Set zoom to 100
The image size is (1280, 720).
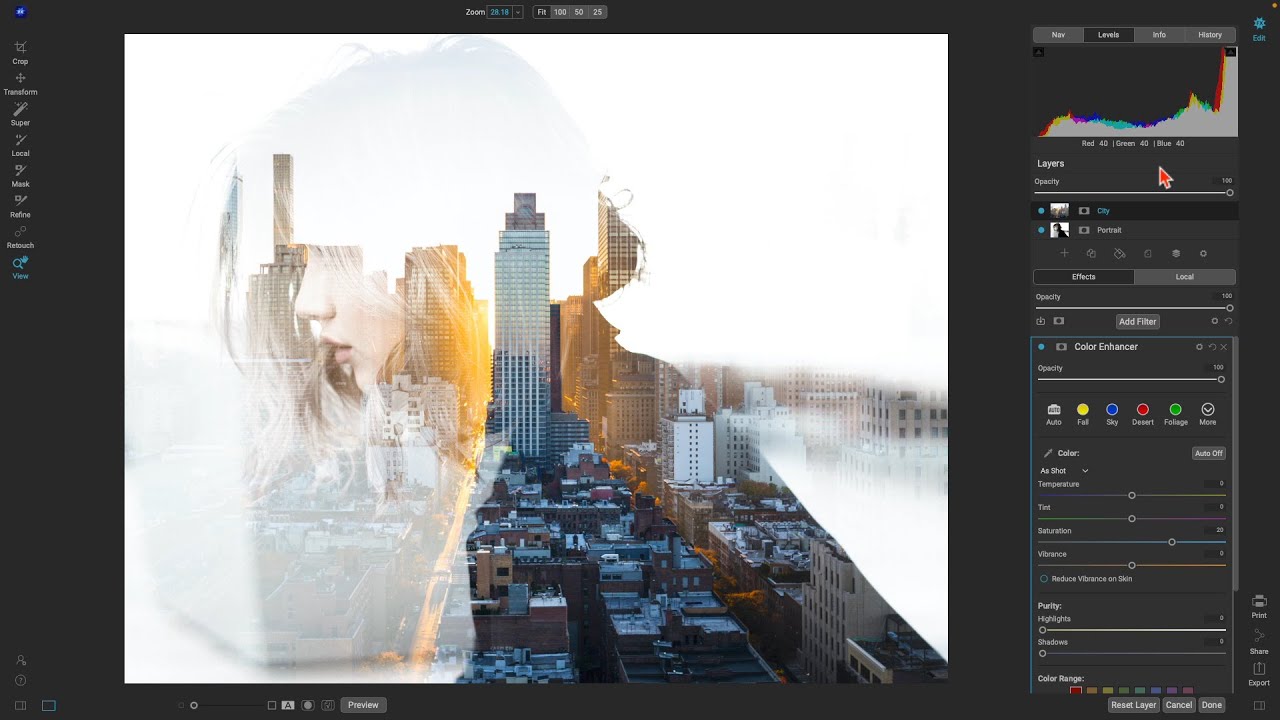point(560,12)
